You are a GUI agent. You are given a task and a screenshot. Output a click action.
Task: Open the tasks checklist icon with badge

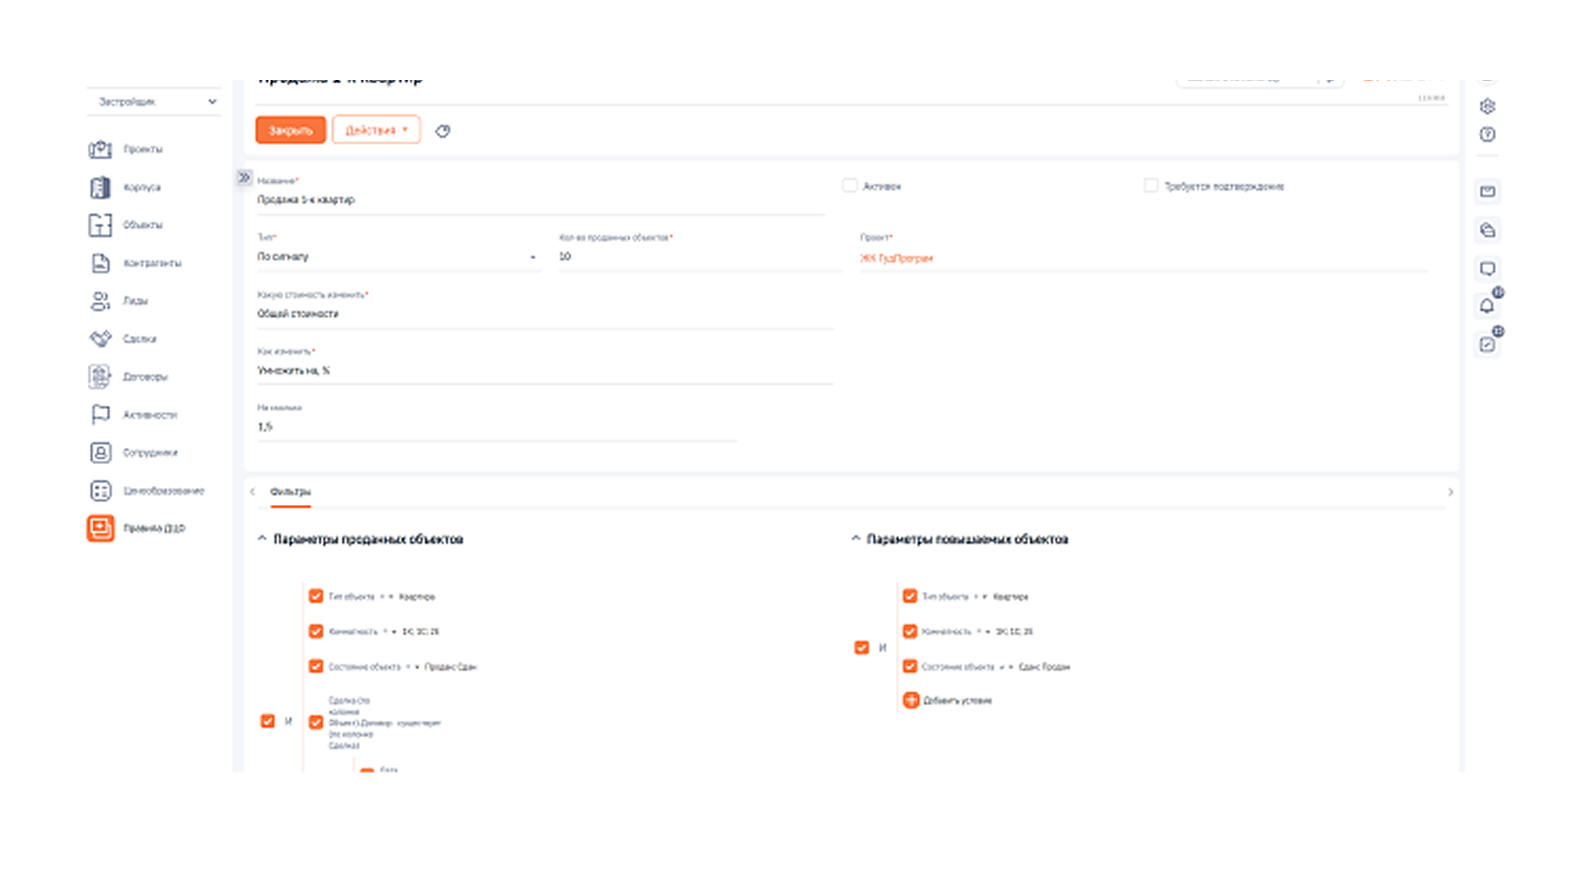pyautogui.click(x=1487, y=344)
